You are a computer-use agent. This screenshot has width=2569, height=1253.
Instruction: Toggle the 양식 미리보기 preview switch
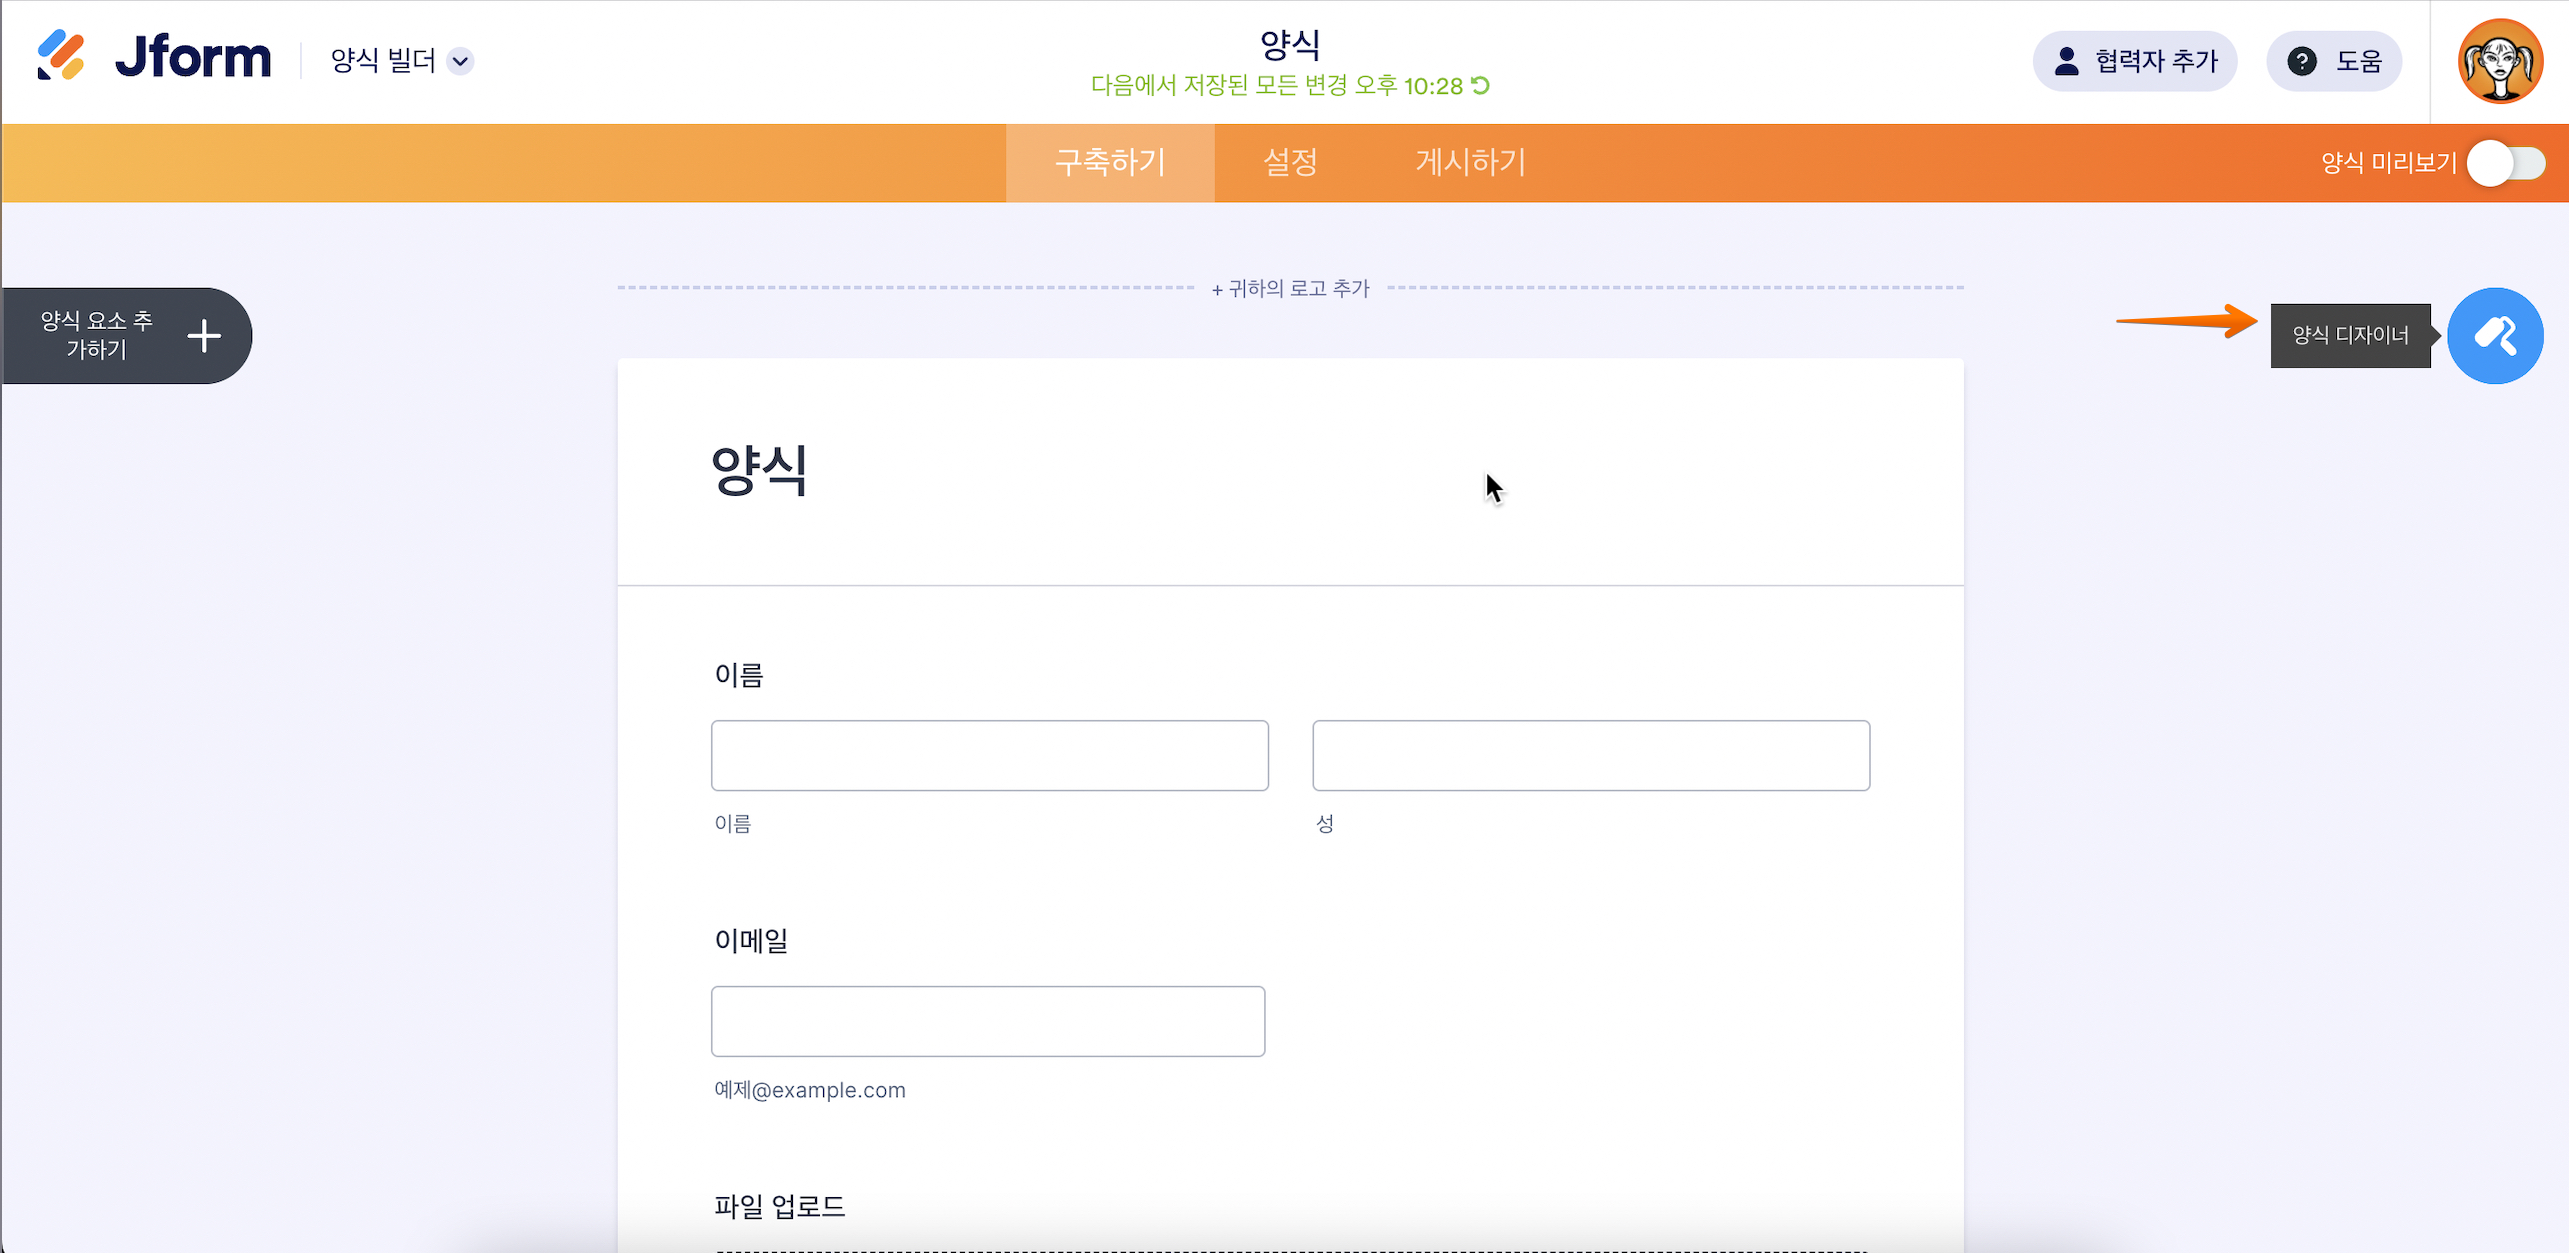click(x=2505, y=163)
